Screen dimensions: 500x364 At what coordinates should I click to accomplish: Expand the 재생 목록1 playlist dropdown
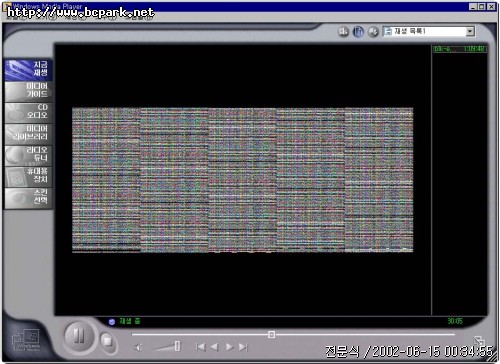coord(470,31)
